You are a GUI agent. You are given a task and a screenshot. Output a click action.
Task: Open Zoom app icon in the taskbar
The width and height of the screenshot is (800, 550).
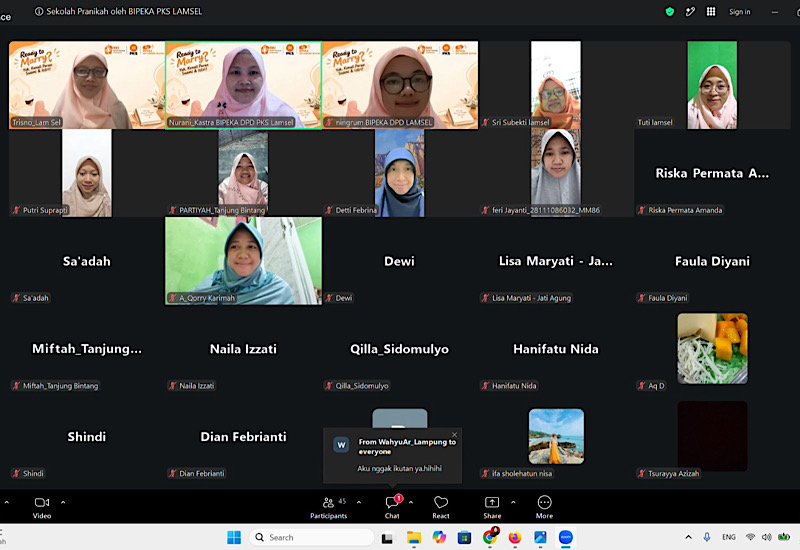tap(566, 537)
